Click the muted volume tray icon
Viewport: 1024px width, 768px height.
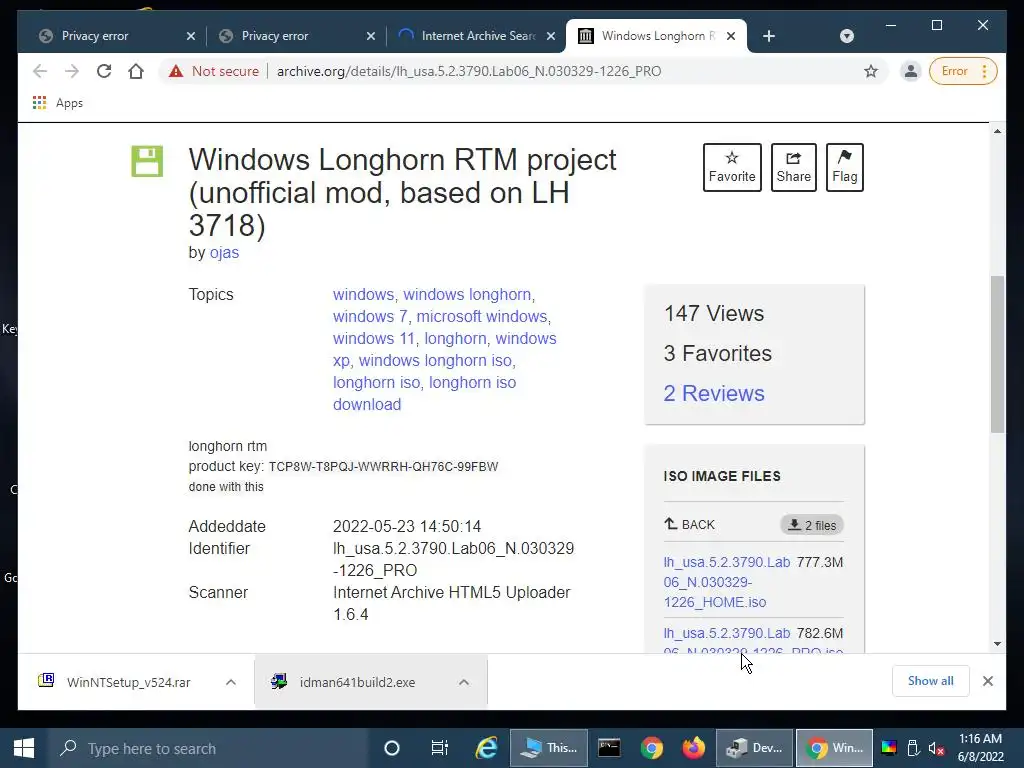(936, 748)
